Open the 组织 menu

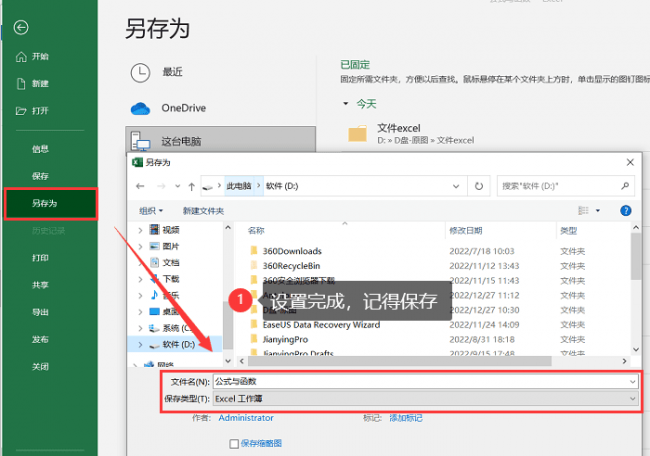click(151, 211)
